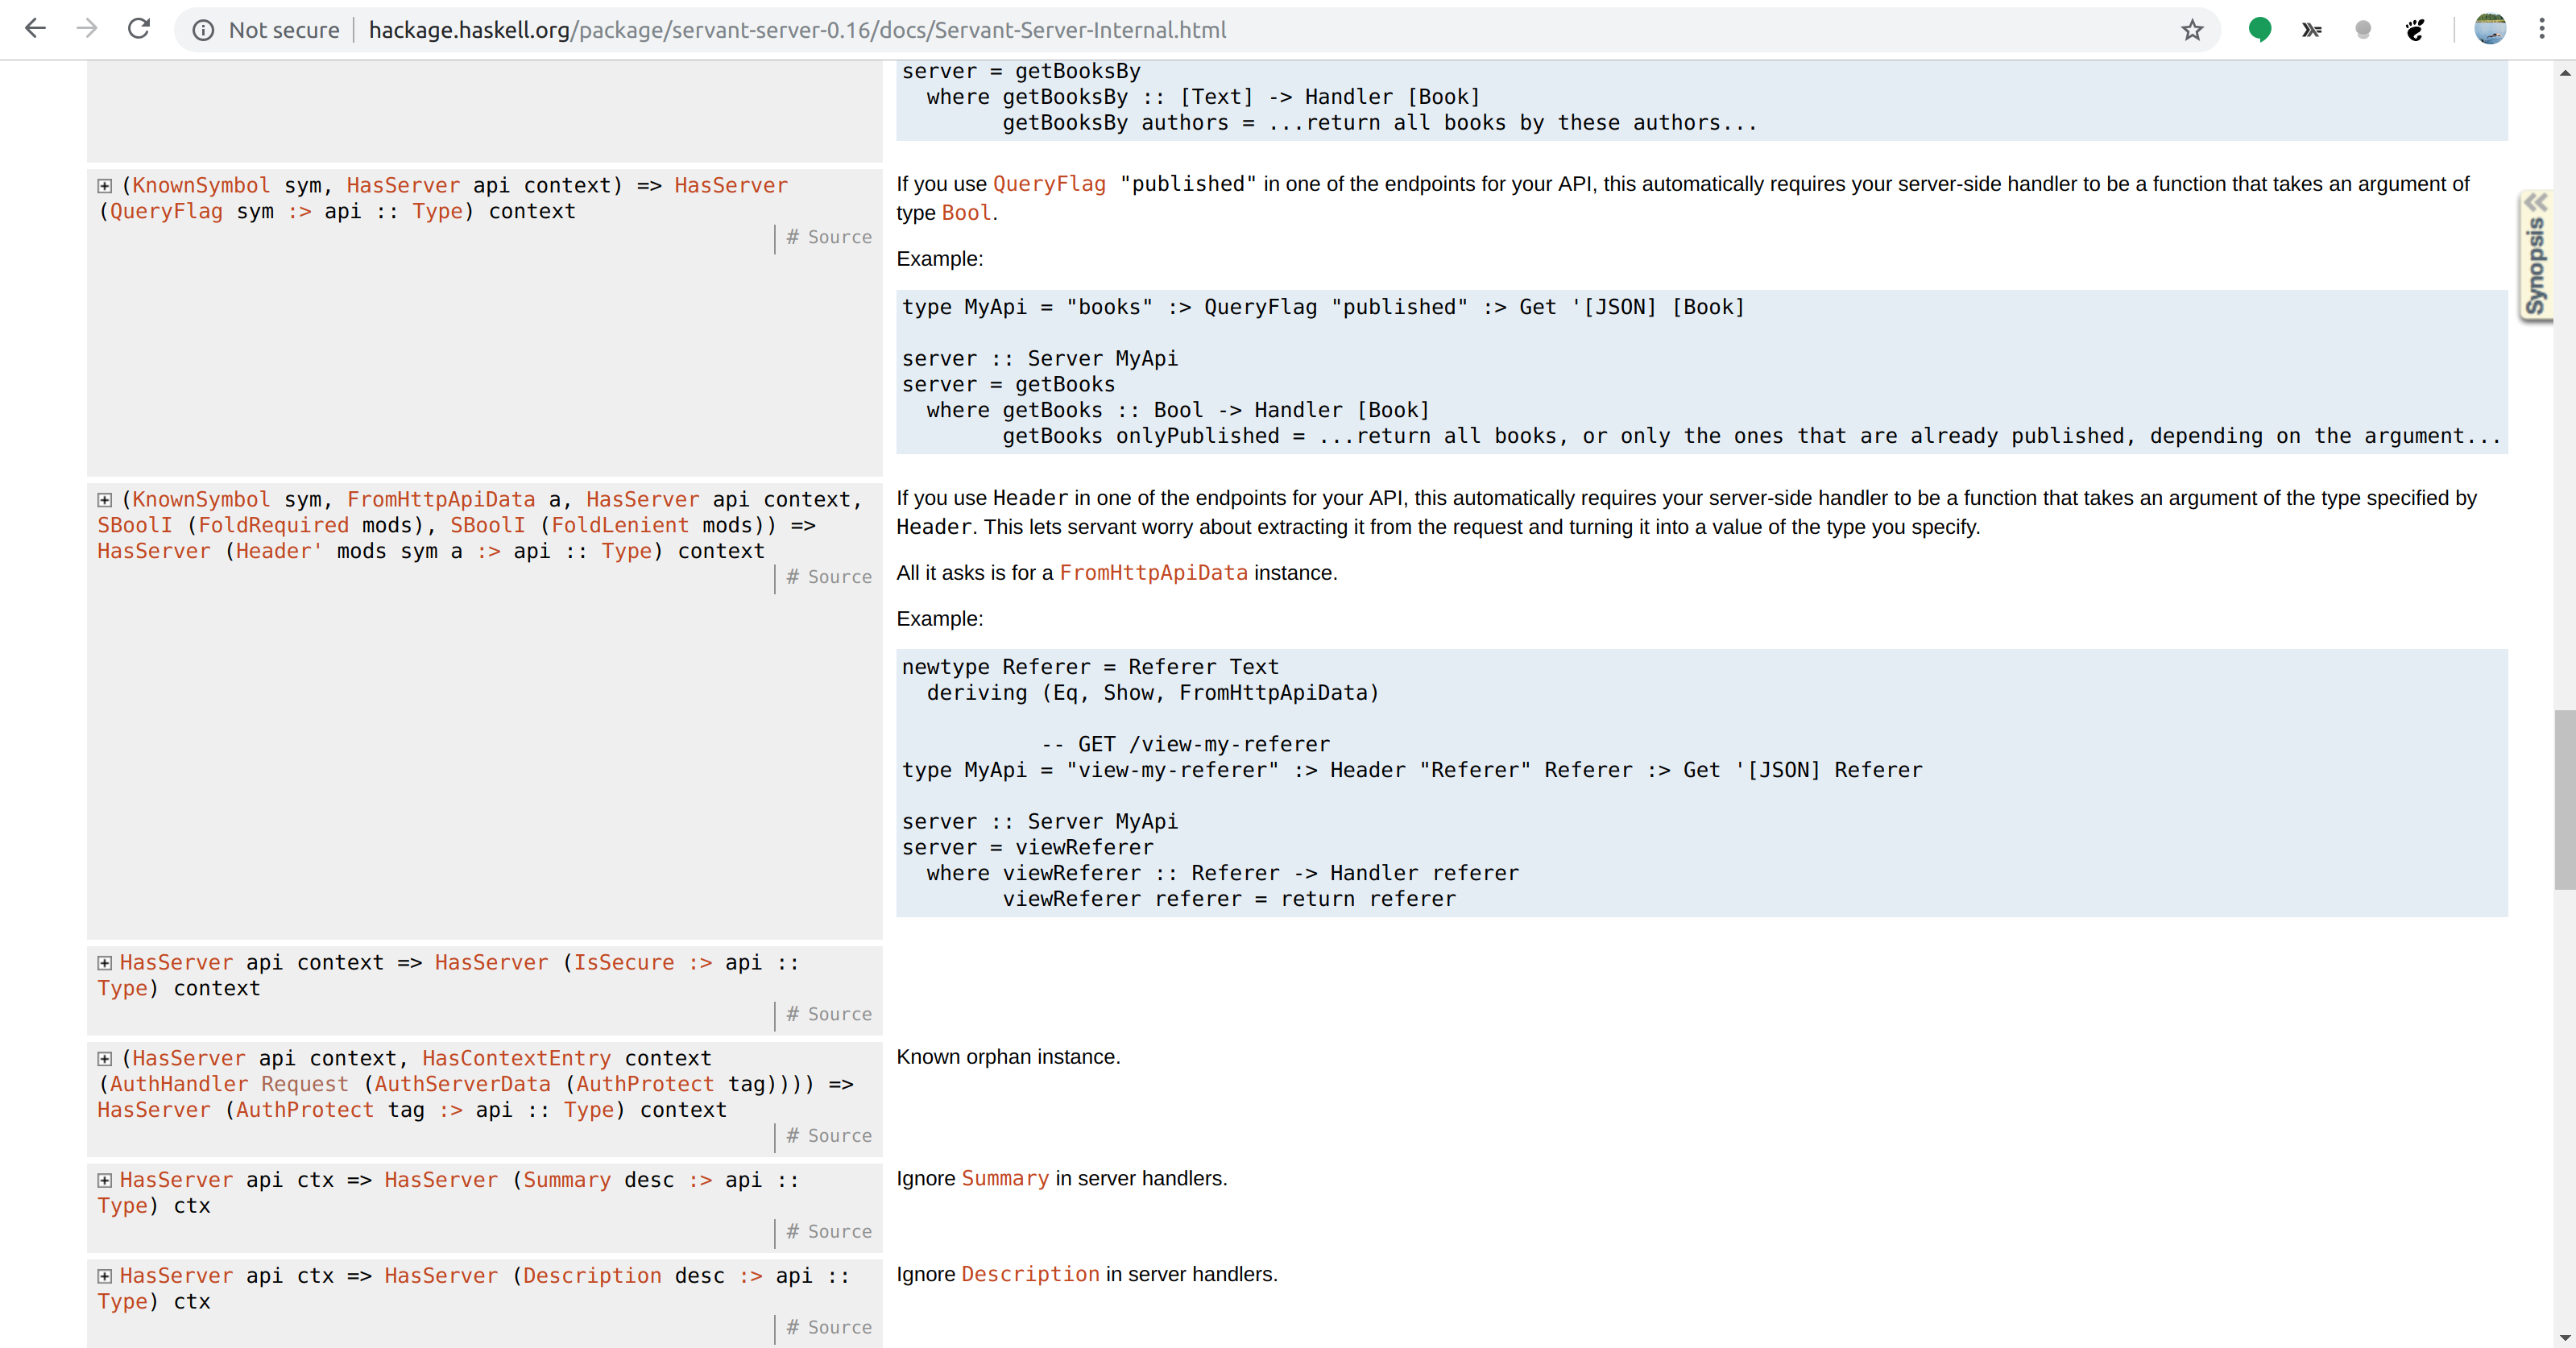Image resolution: width=2576 pixels, height=1348 pixels.
Task: Open the green circle browser extension
Action: tap(2259, 30)
